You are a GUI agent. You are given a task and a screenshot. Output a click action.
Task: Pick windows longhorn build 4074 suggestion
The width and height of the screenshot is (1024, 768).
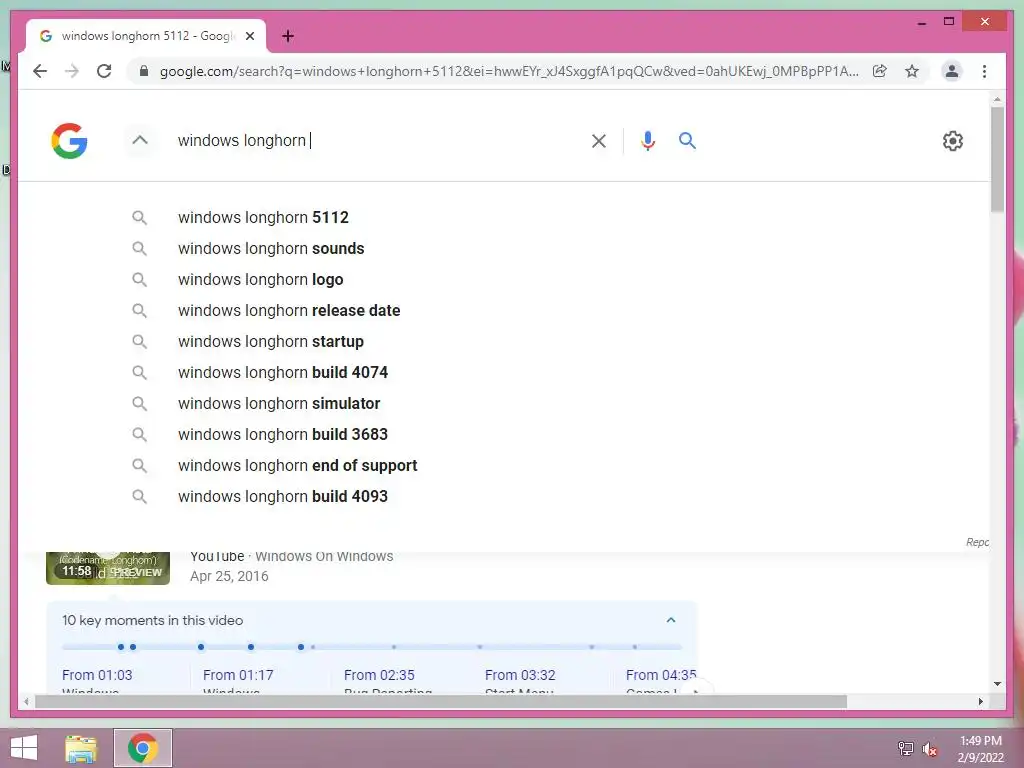(283, 372)
